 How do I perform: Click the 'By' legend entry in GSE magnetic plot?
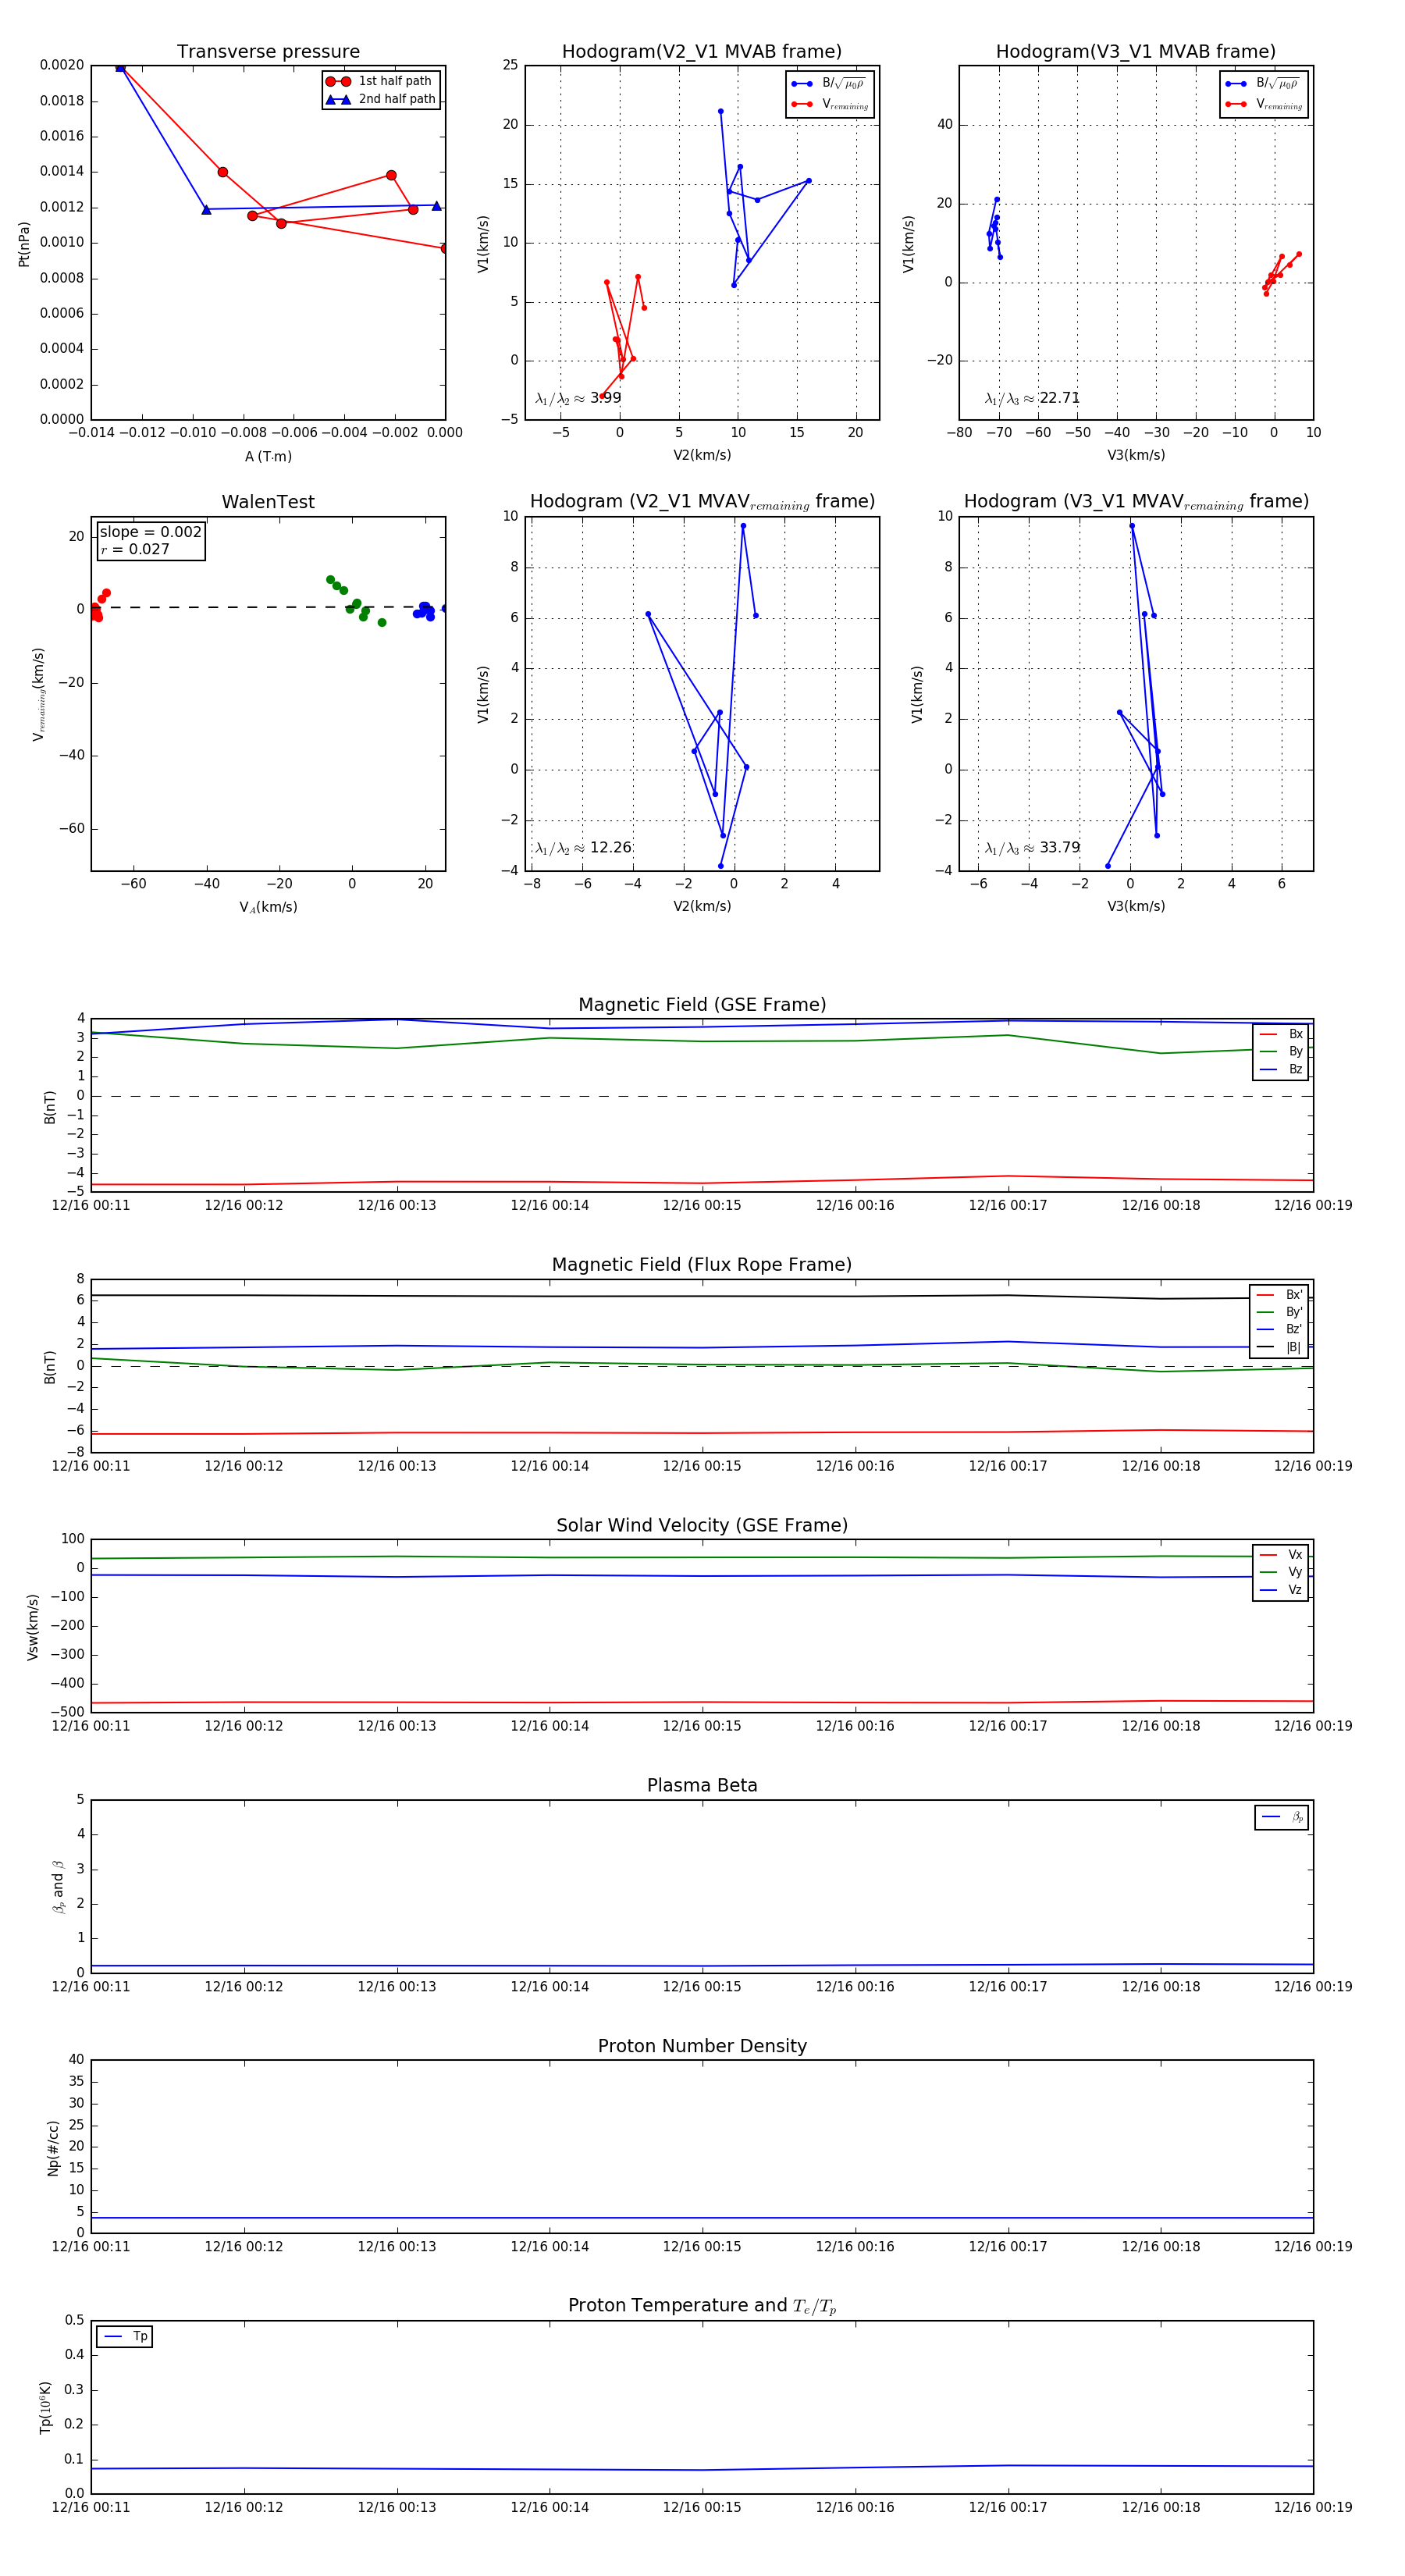pos(1281,1051)
